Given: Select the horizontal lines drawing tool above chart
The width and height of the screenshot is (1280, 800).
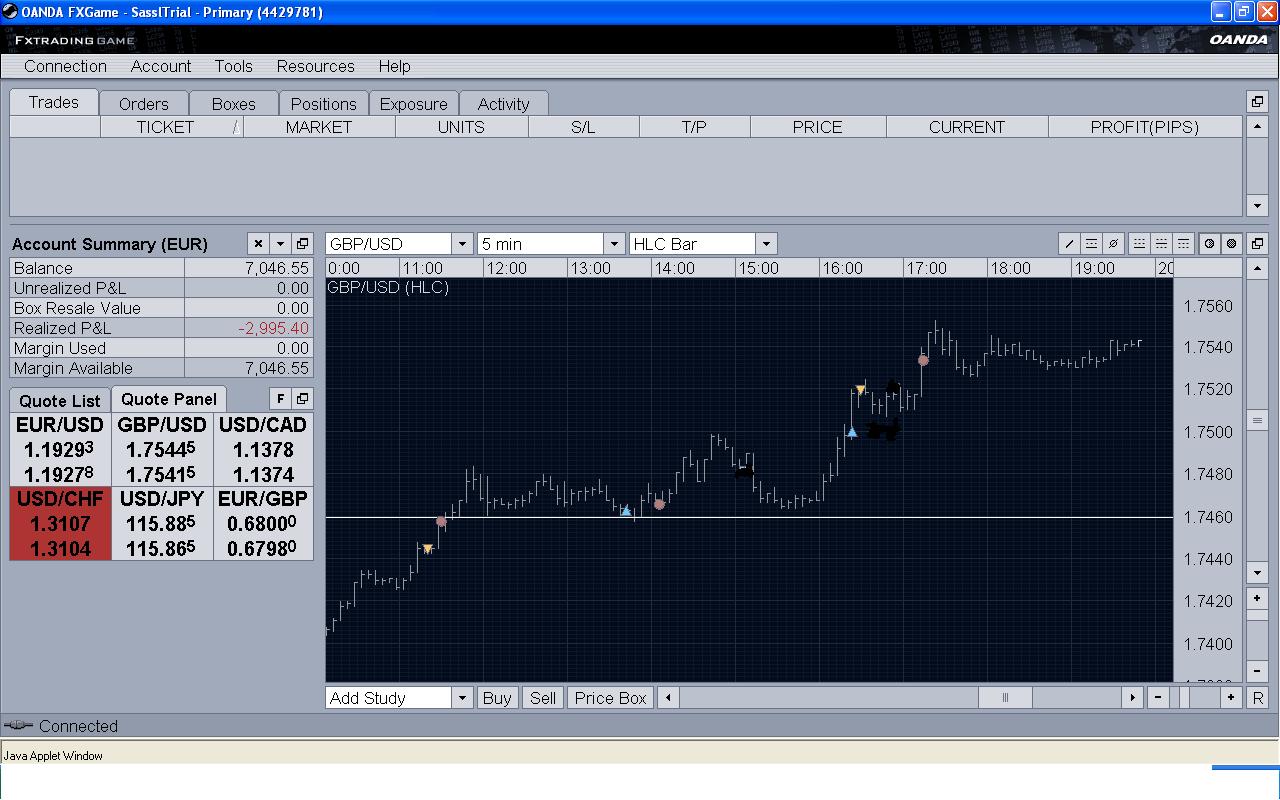Looking at the screenshot, I should 1091,243.
